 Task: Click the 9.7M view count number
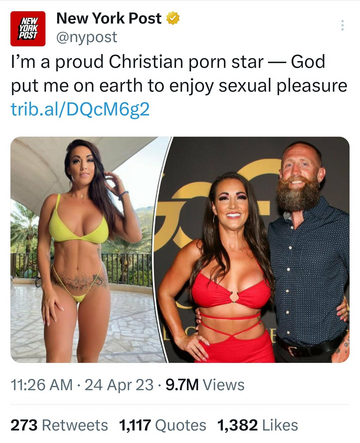182,385
